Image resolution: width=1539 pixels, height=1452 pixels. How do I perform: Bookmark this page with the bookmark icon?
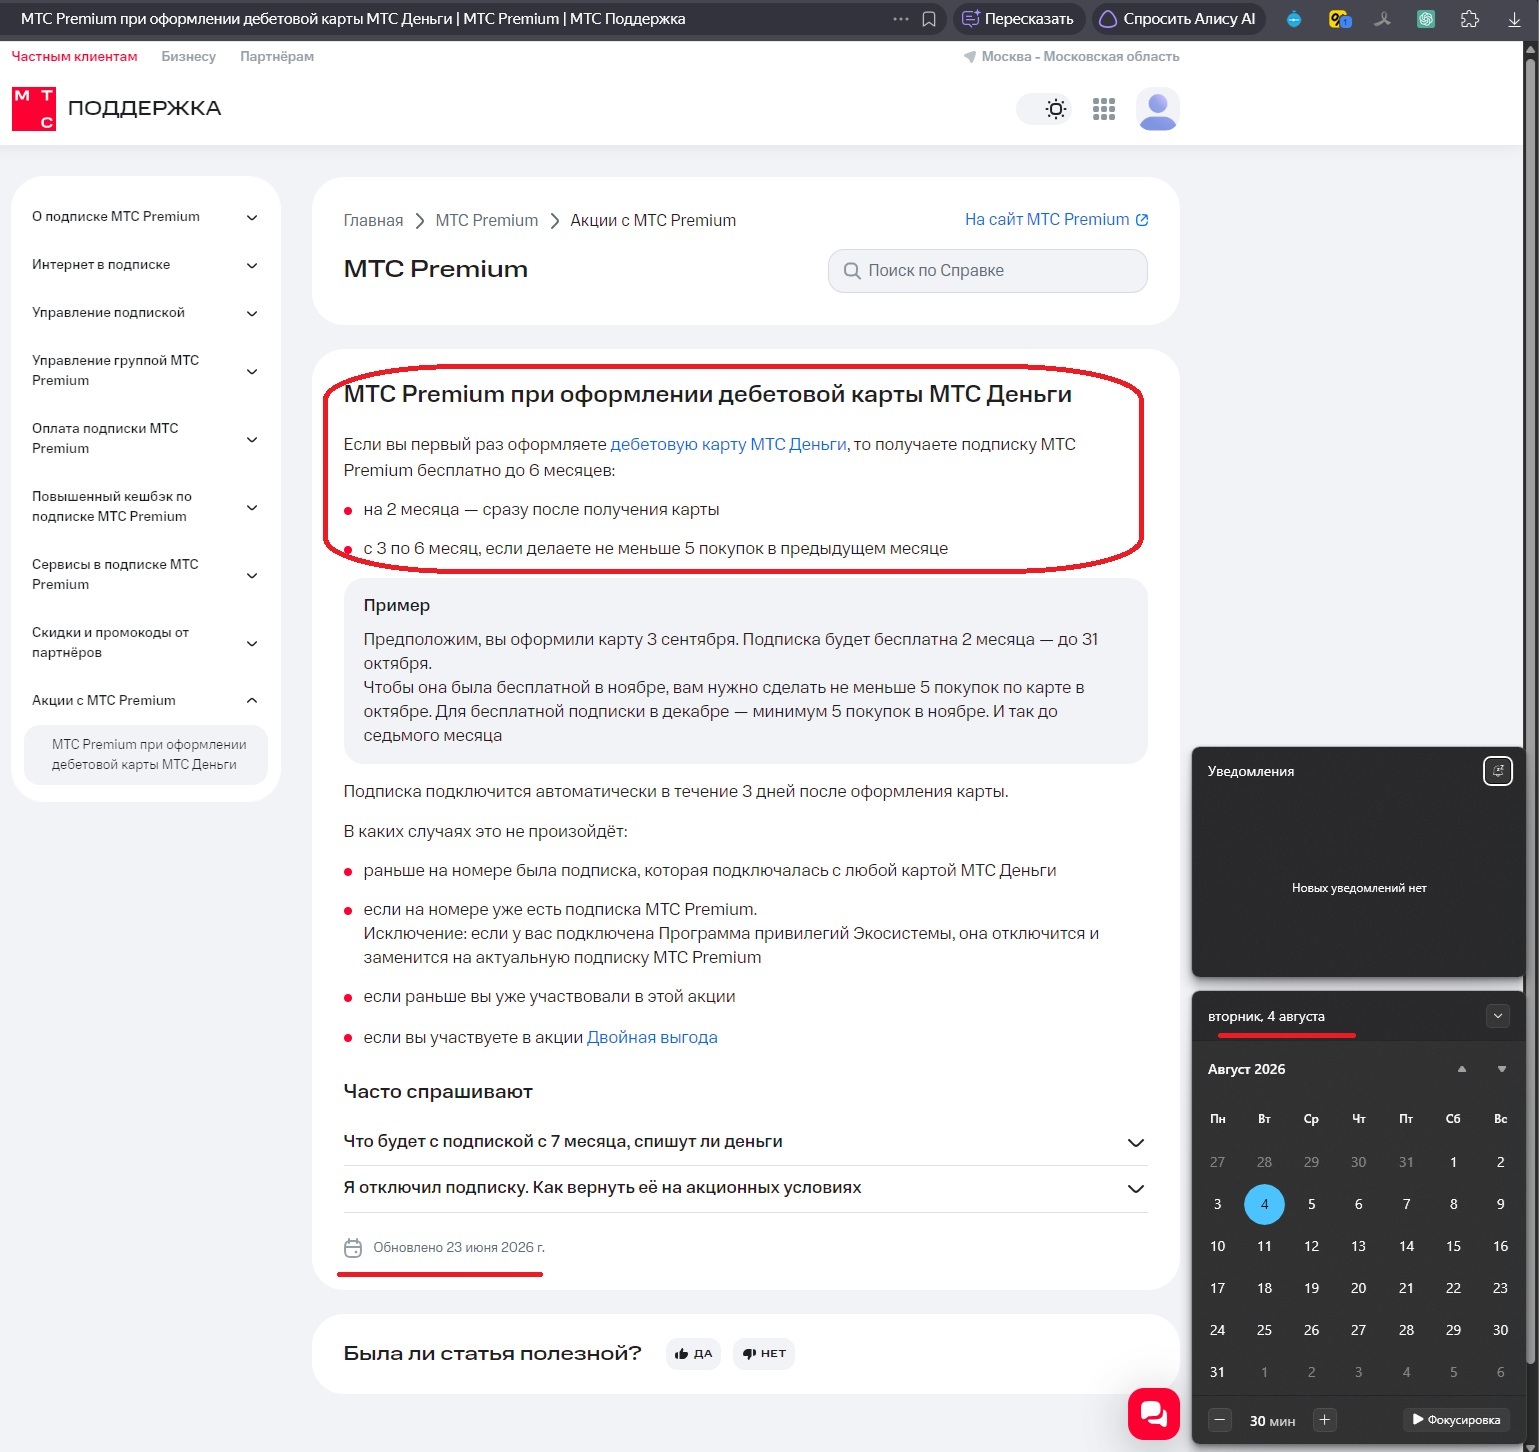pyautogui.click(x=929, y=19)
